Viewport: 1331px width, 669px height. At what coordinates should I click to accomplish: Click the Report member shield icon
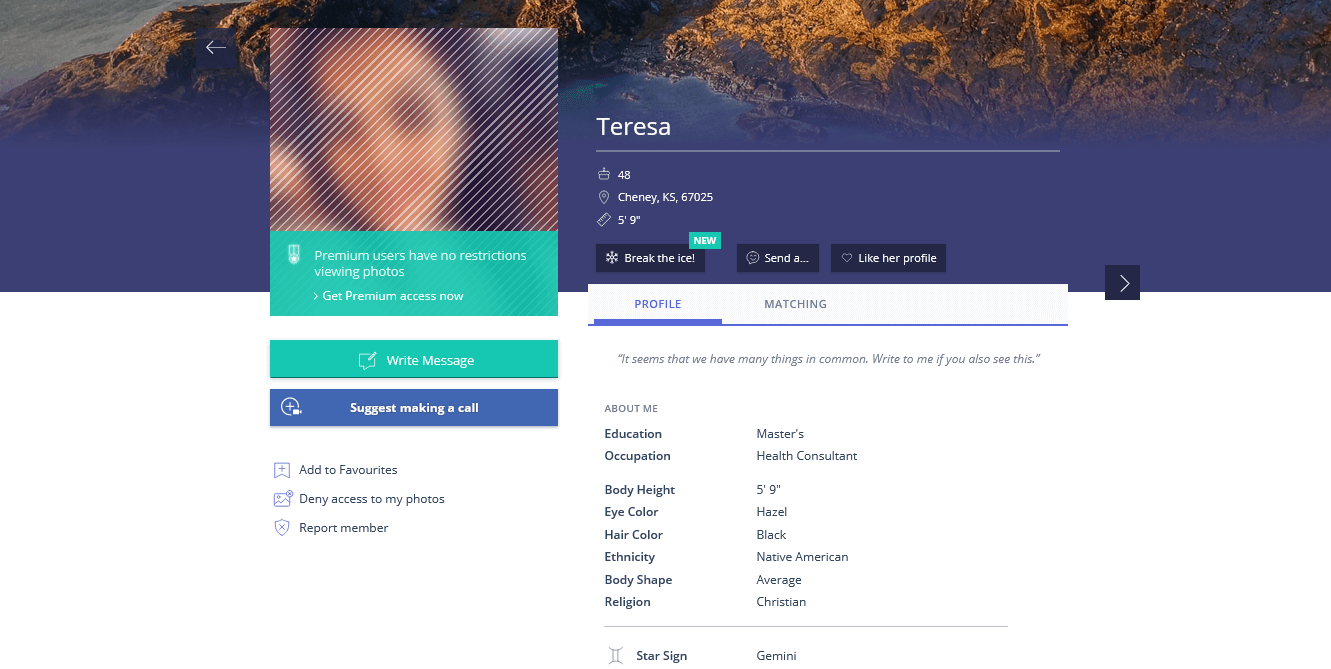282,528
